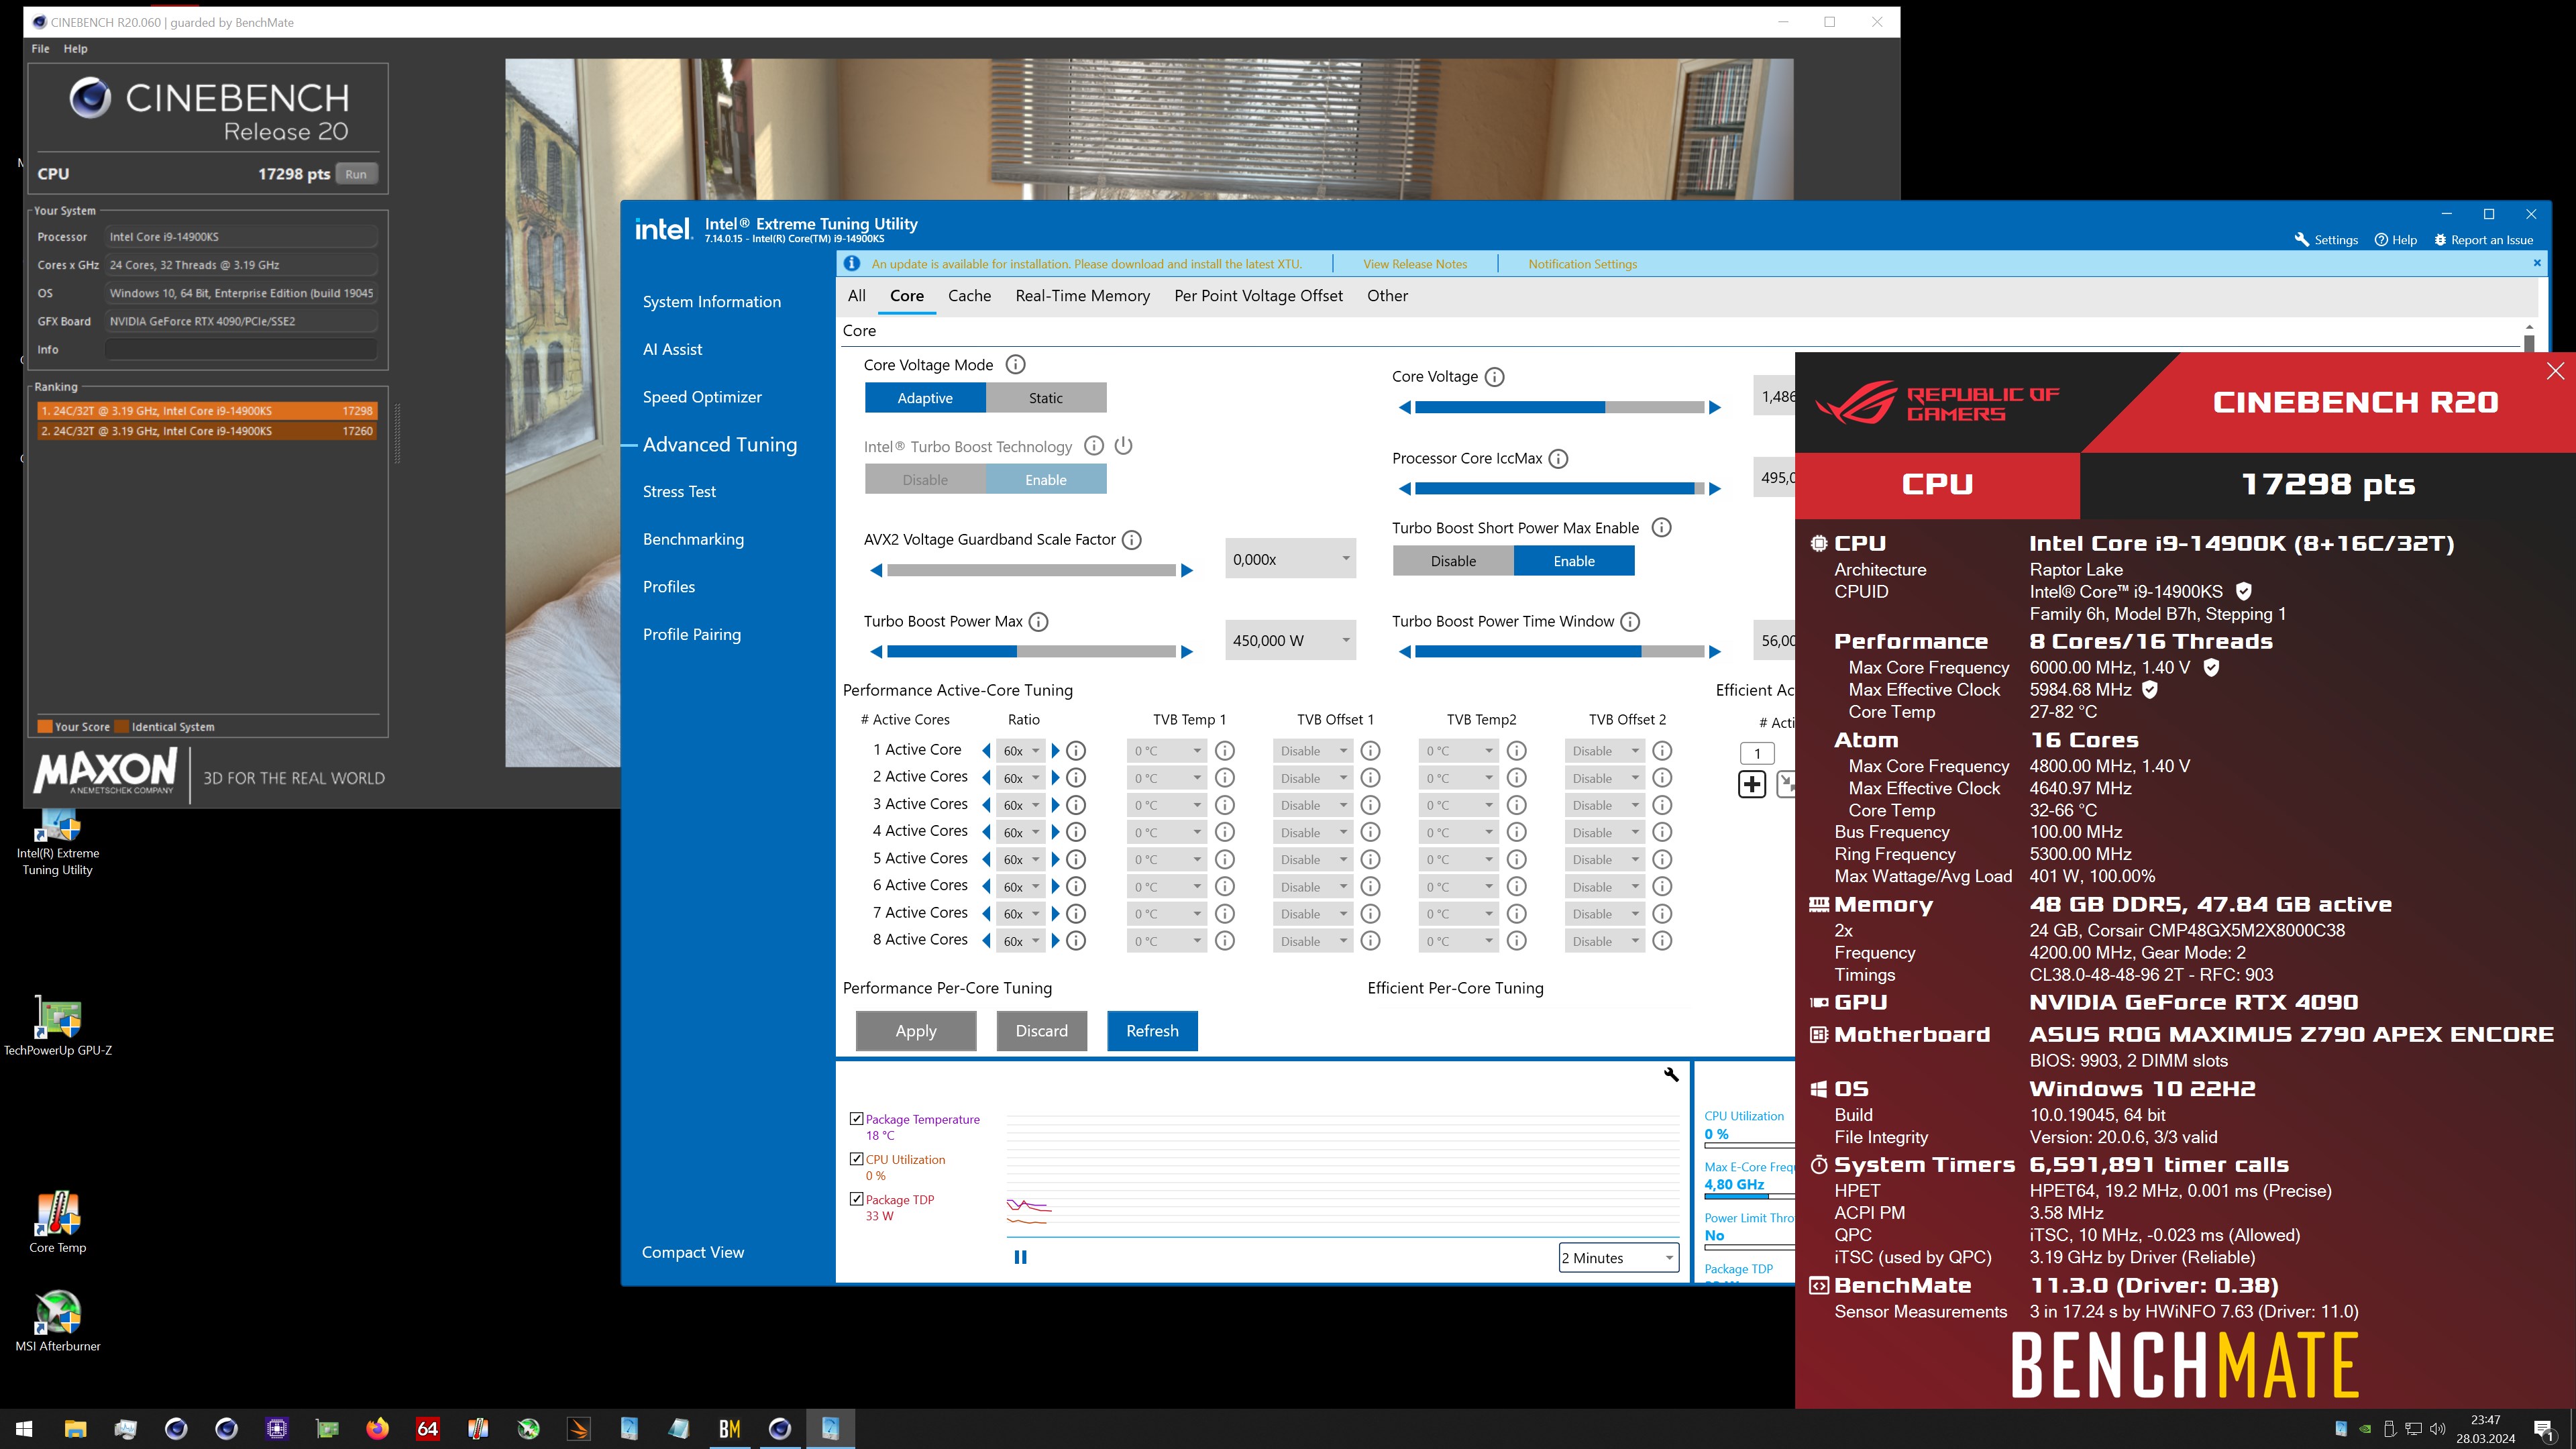This screenshot has height=1449, width=2576.
Task: Open TVB Temp 1 dropdown for 3 Active Cores
Action: click(x=1166, y=805)
